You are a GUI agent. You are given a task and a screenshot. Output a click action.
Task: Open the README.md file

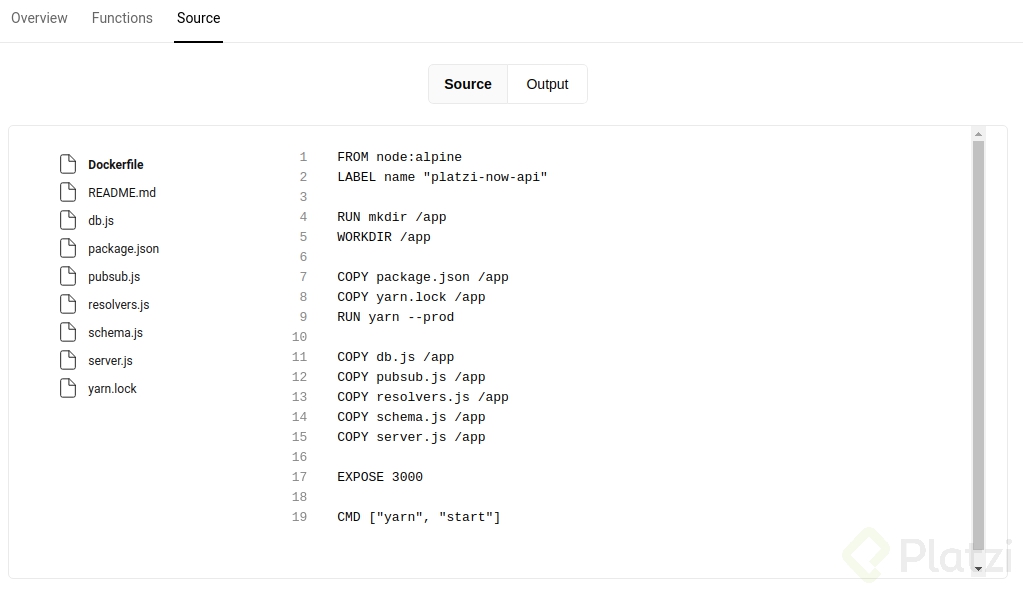tap(122, 192)
